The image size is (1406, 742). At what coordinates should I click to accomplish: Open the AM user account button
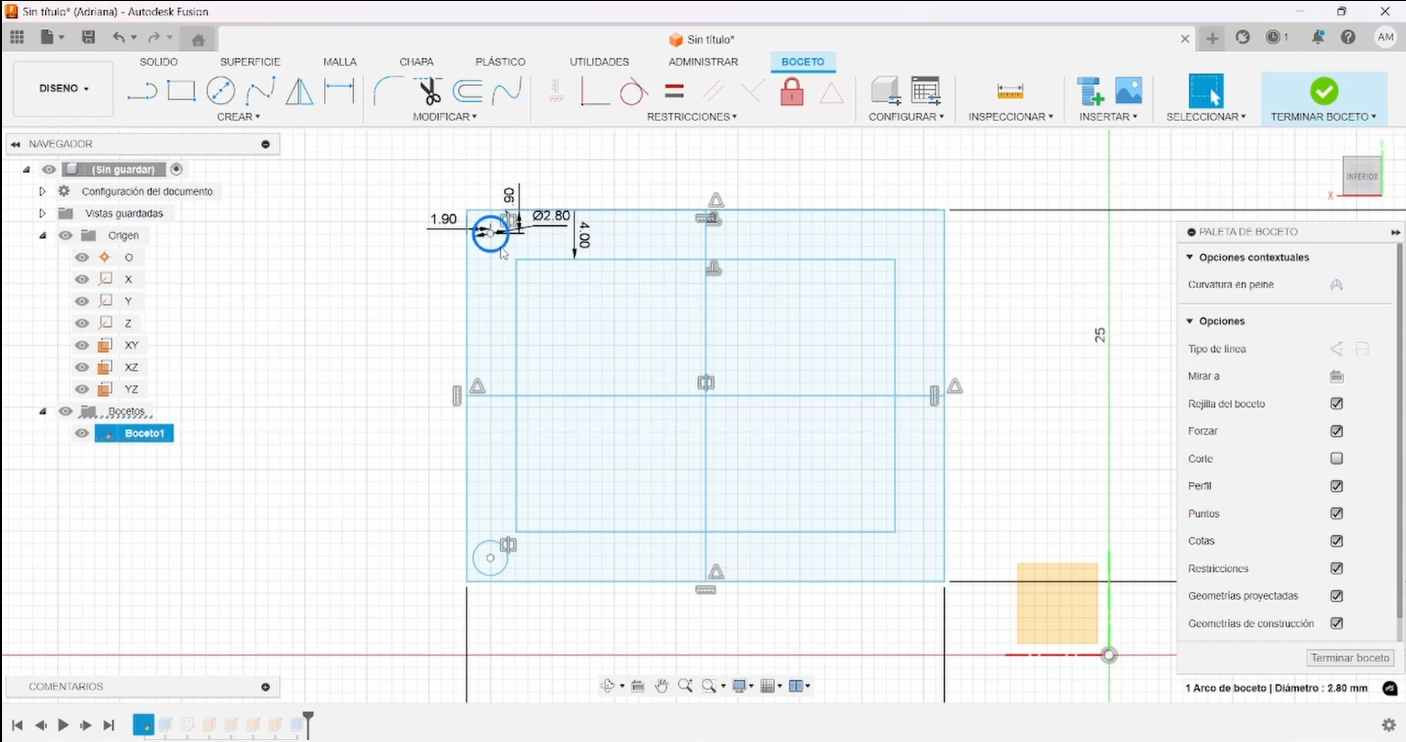1385,38
